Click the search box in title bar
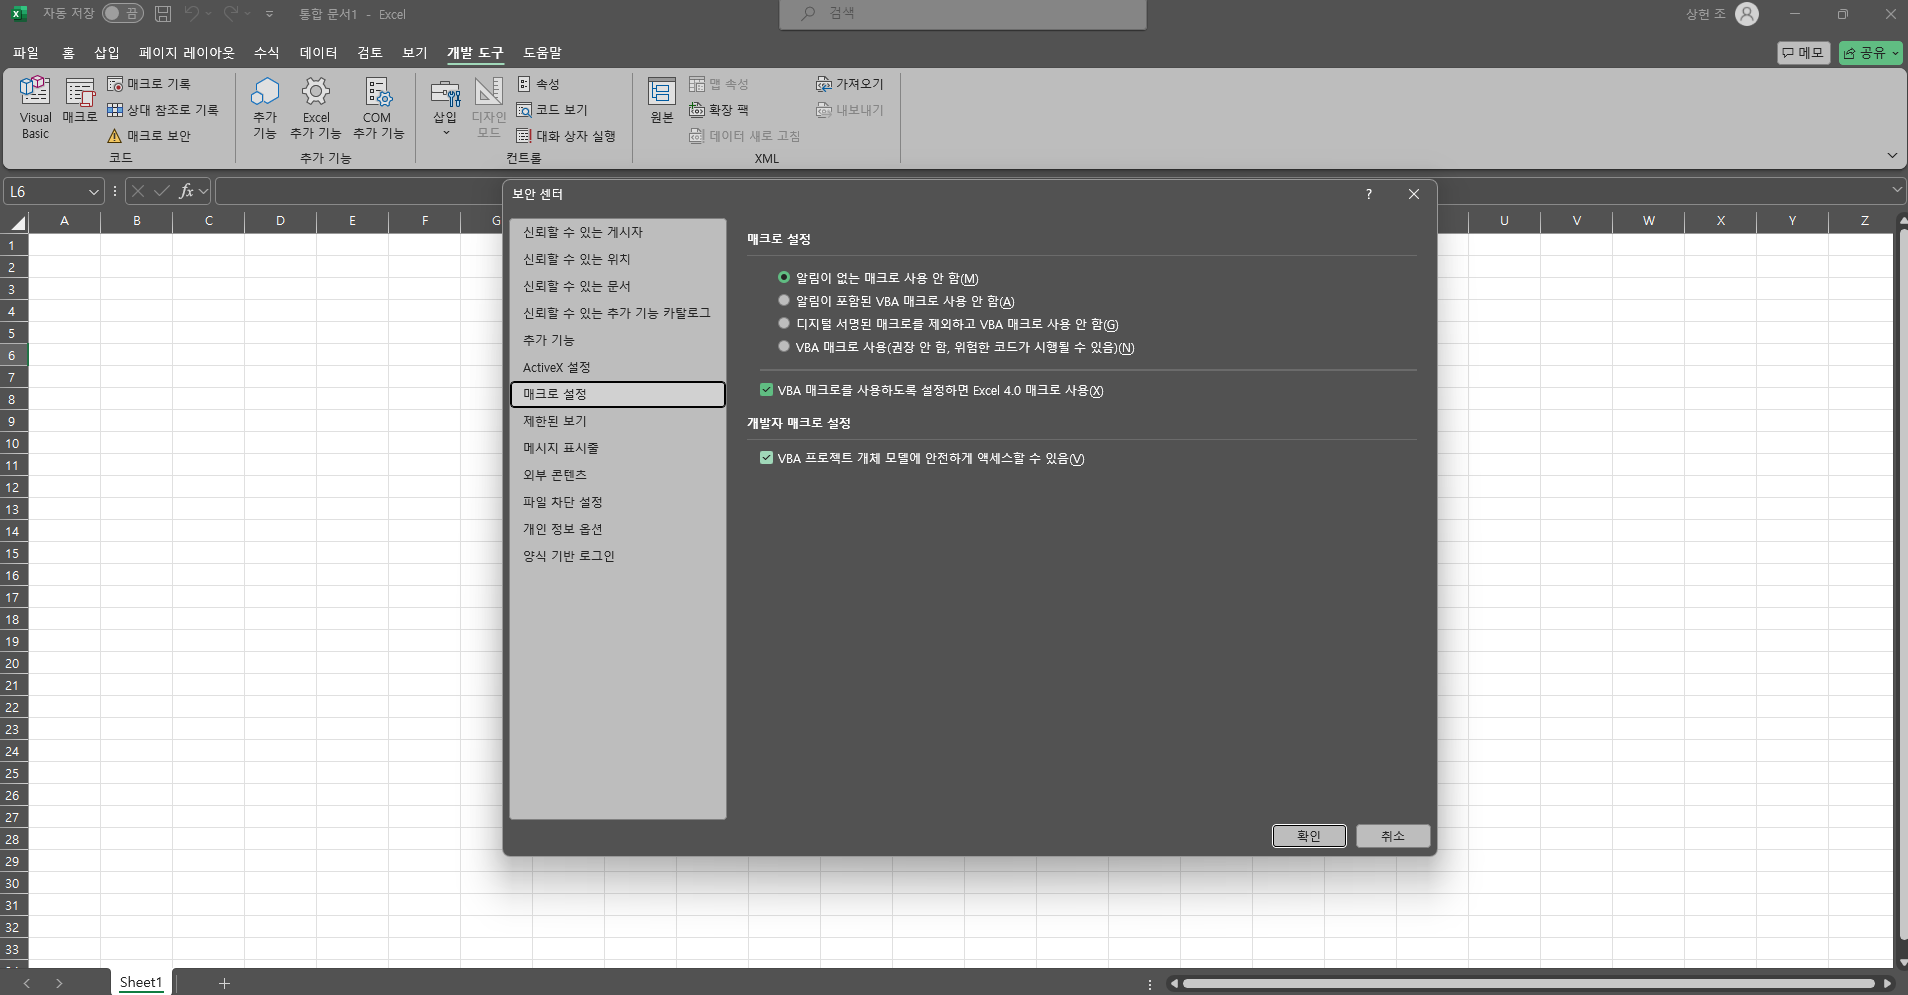The image size is (1908, 995). click(x=963, y=14)
